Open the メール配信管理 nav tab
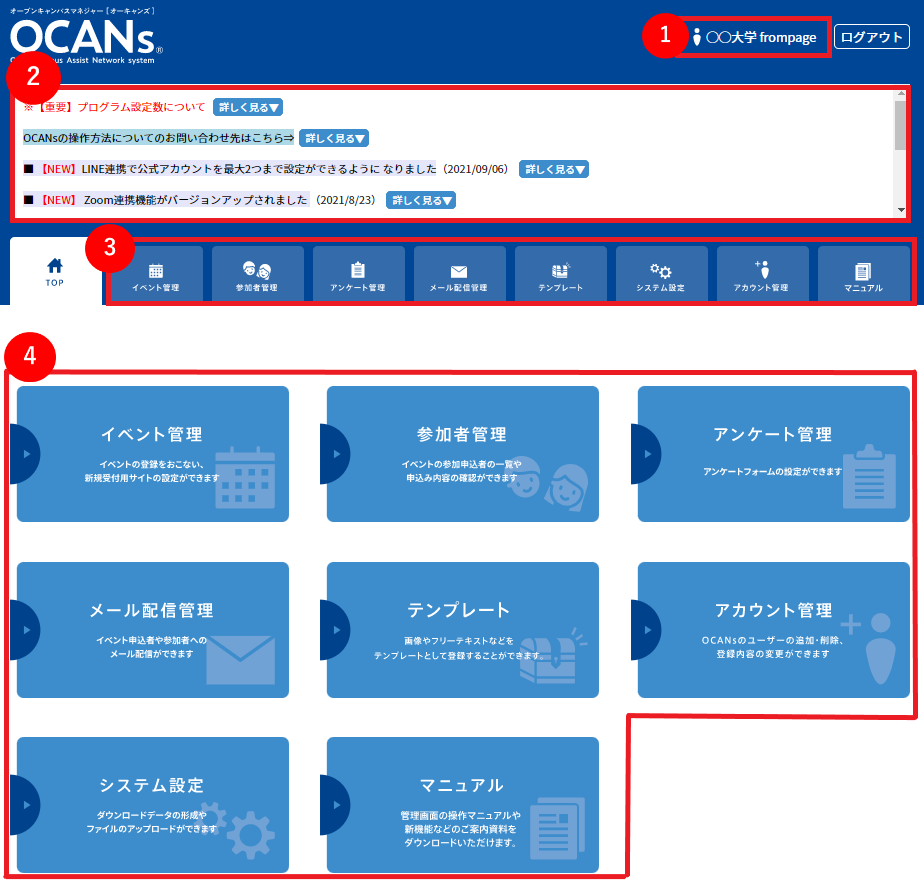 coord(459,275)
